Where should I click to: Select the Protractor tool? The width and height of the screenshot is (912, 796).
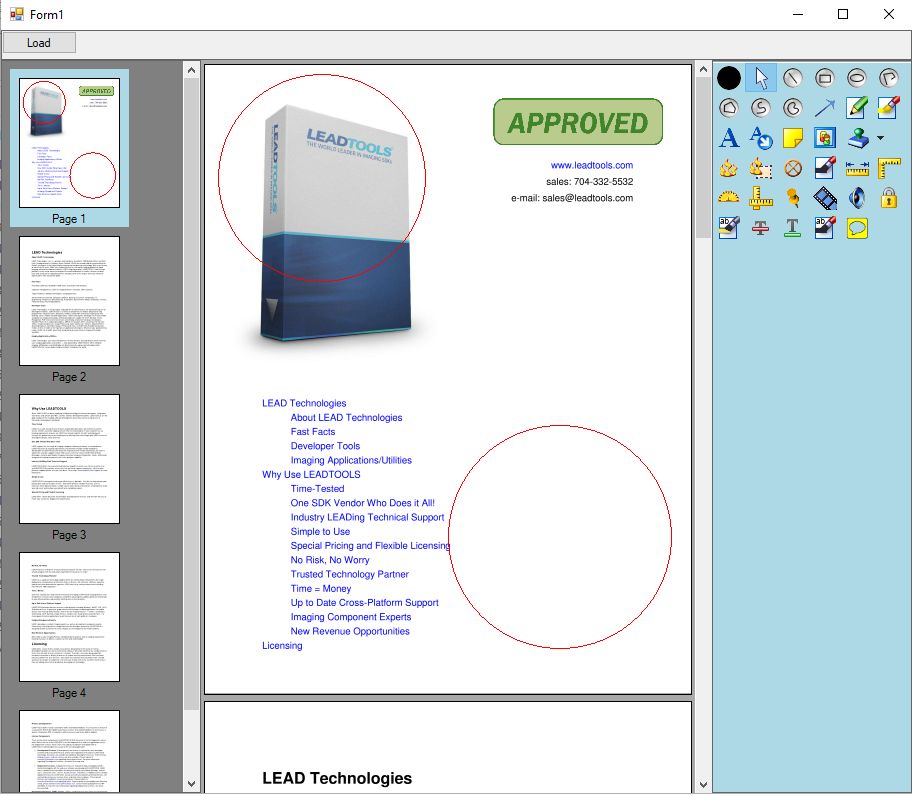coord(729,198)
